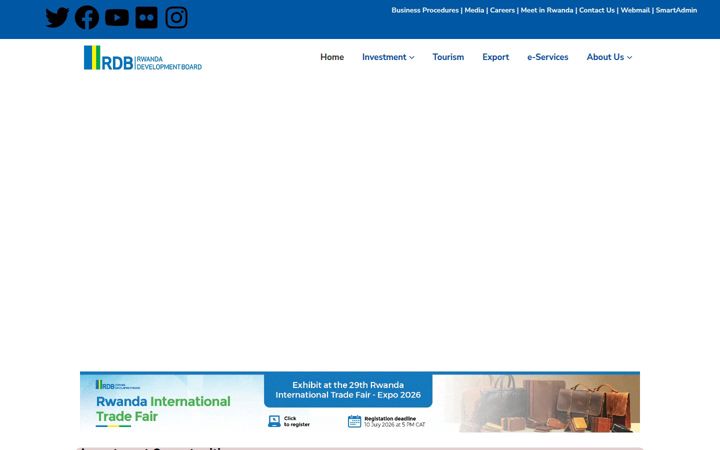
Task: Open the RDB Twitter page icon
Action: 57,18
